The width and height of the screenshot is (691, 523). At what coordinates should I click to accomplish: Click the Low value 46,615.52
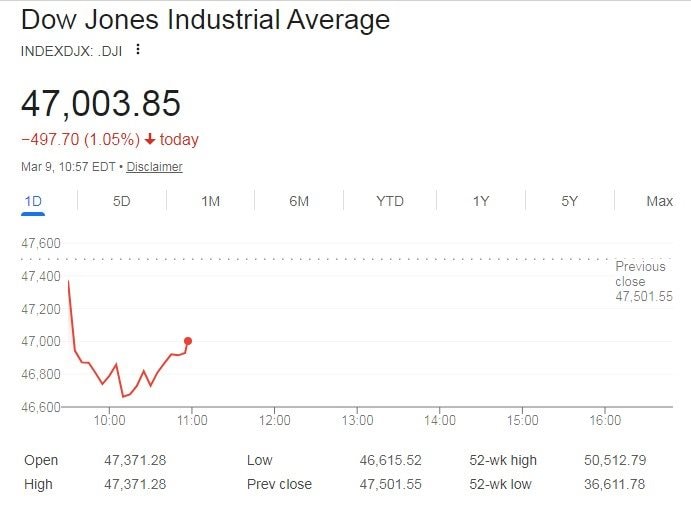[391, 460]
